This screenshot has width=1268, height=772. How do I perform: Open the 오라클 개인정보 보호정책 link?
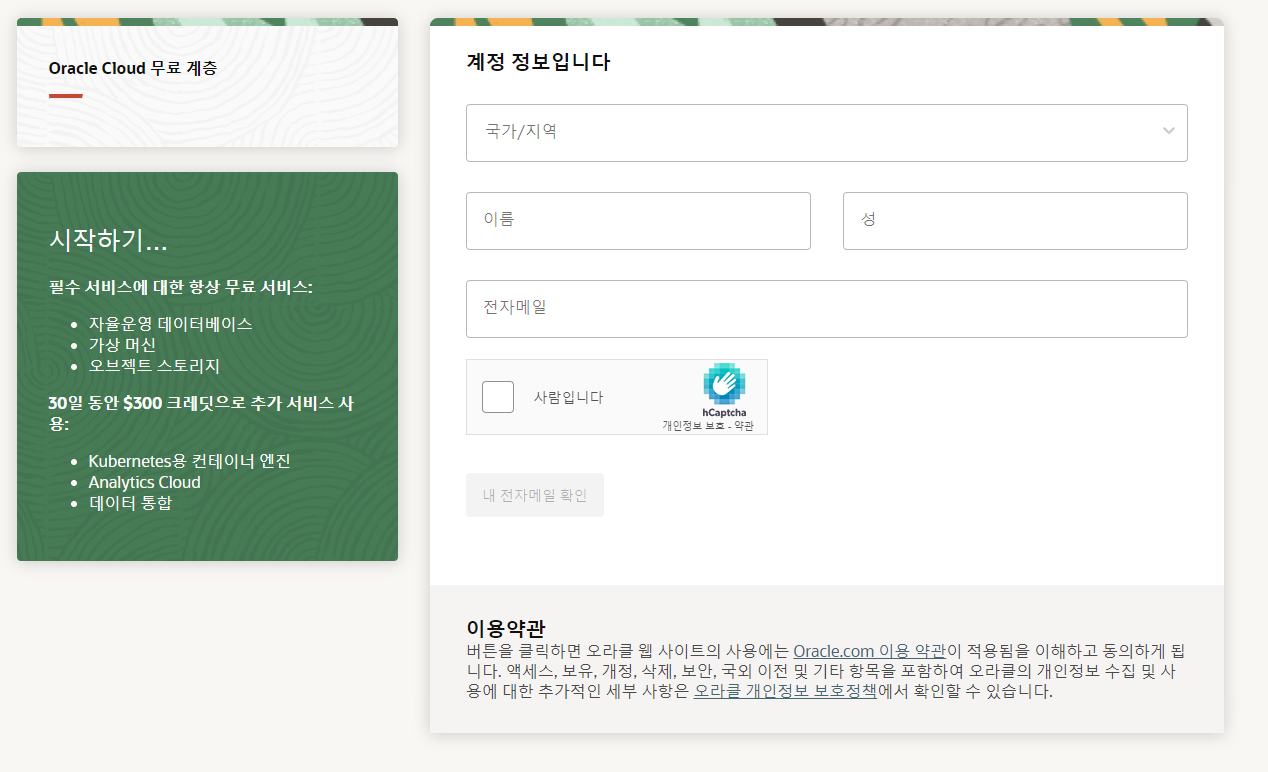785,691
